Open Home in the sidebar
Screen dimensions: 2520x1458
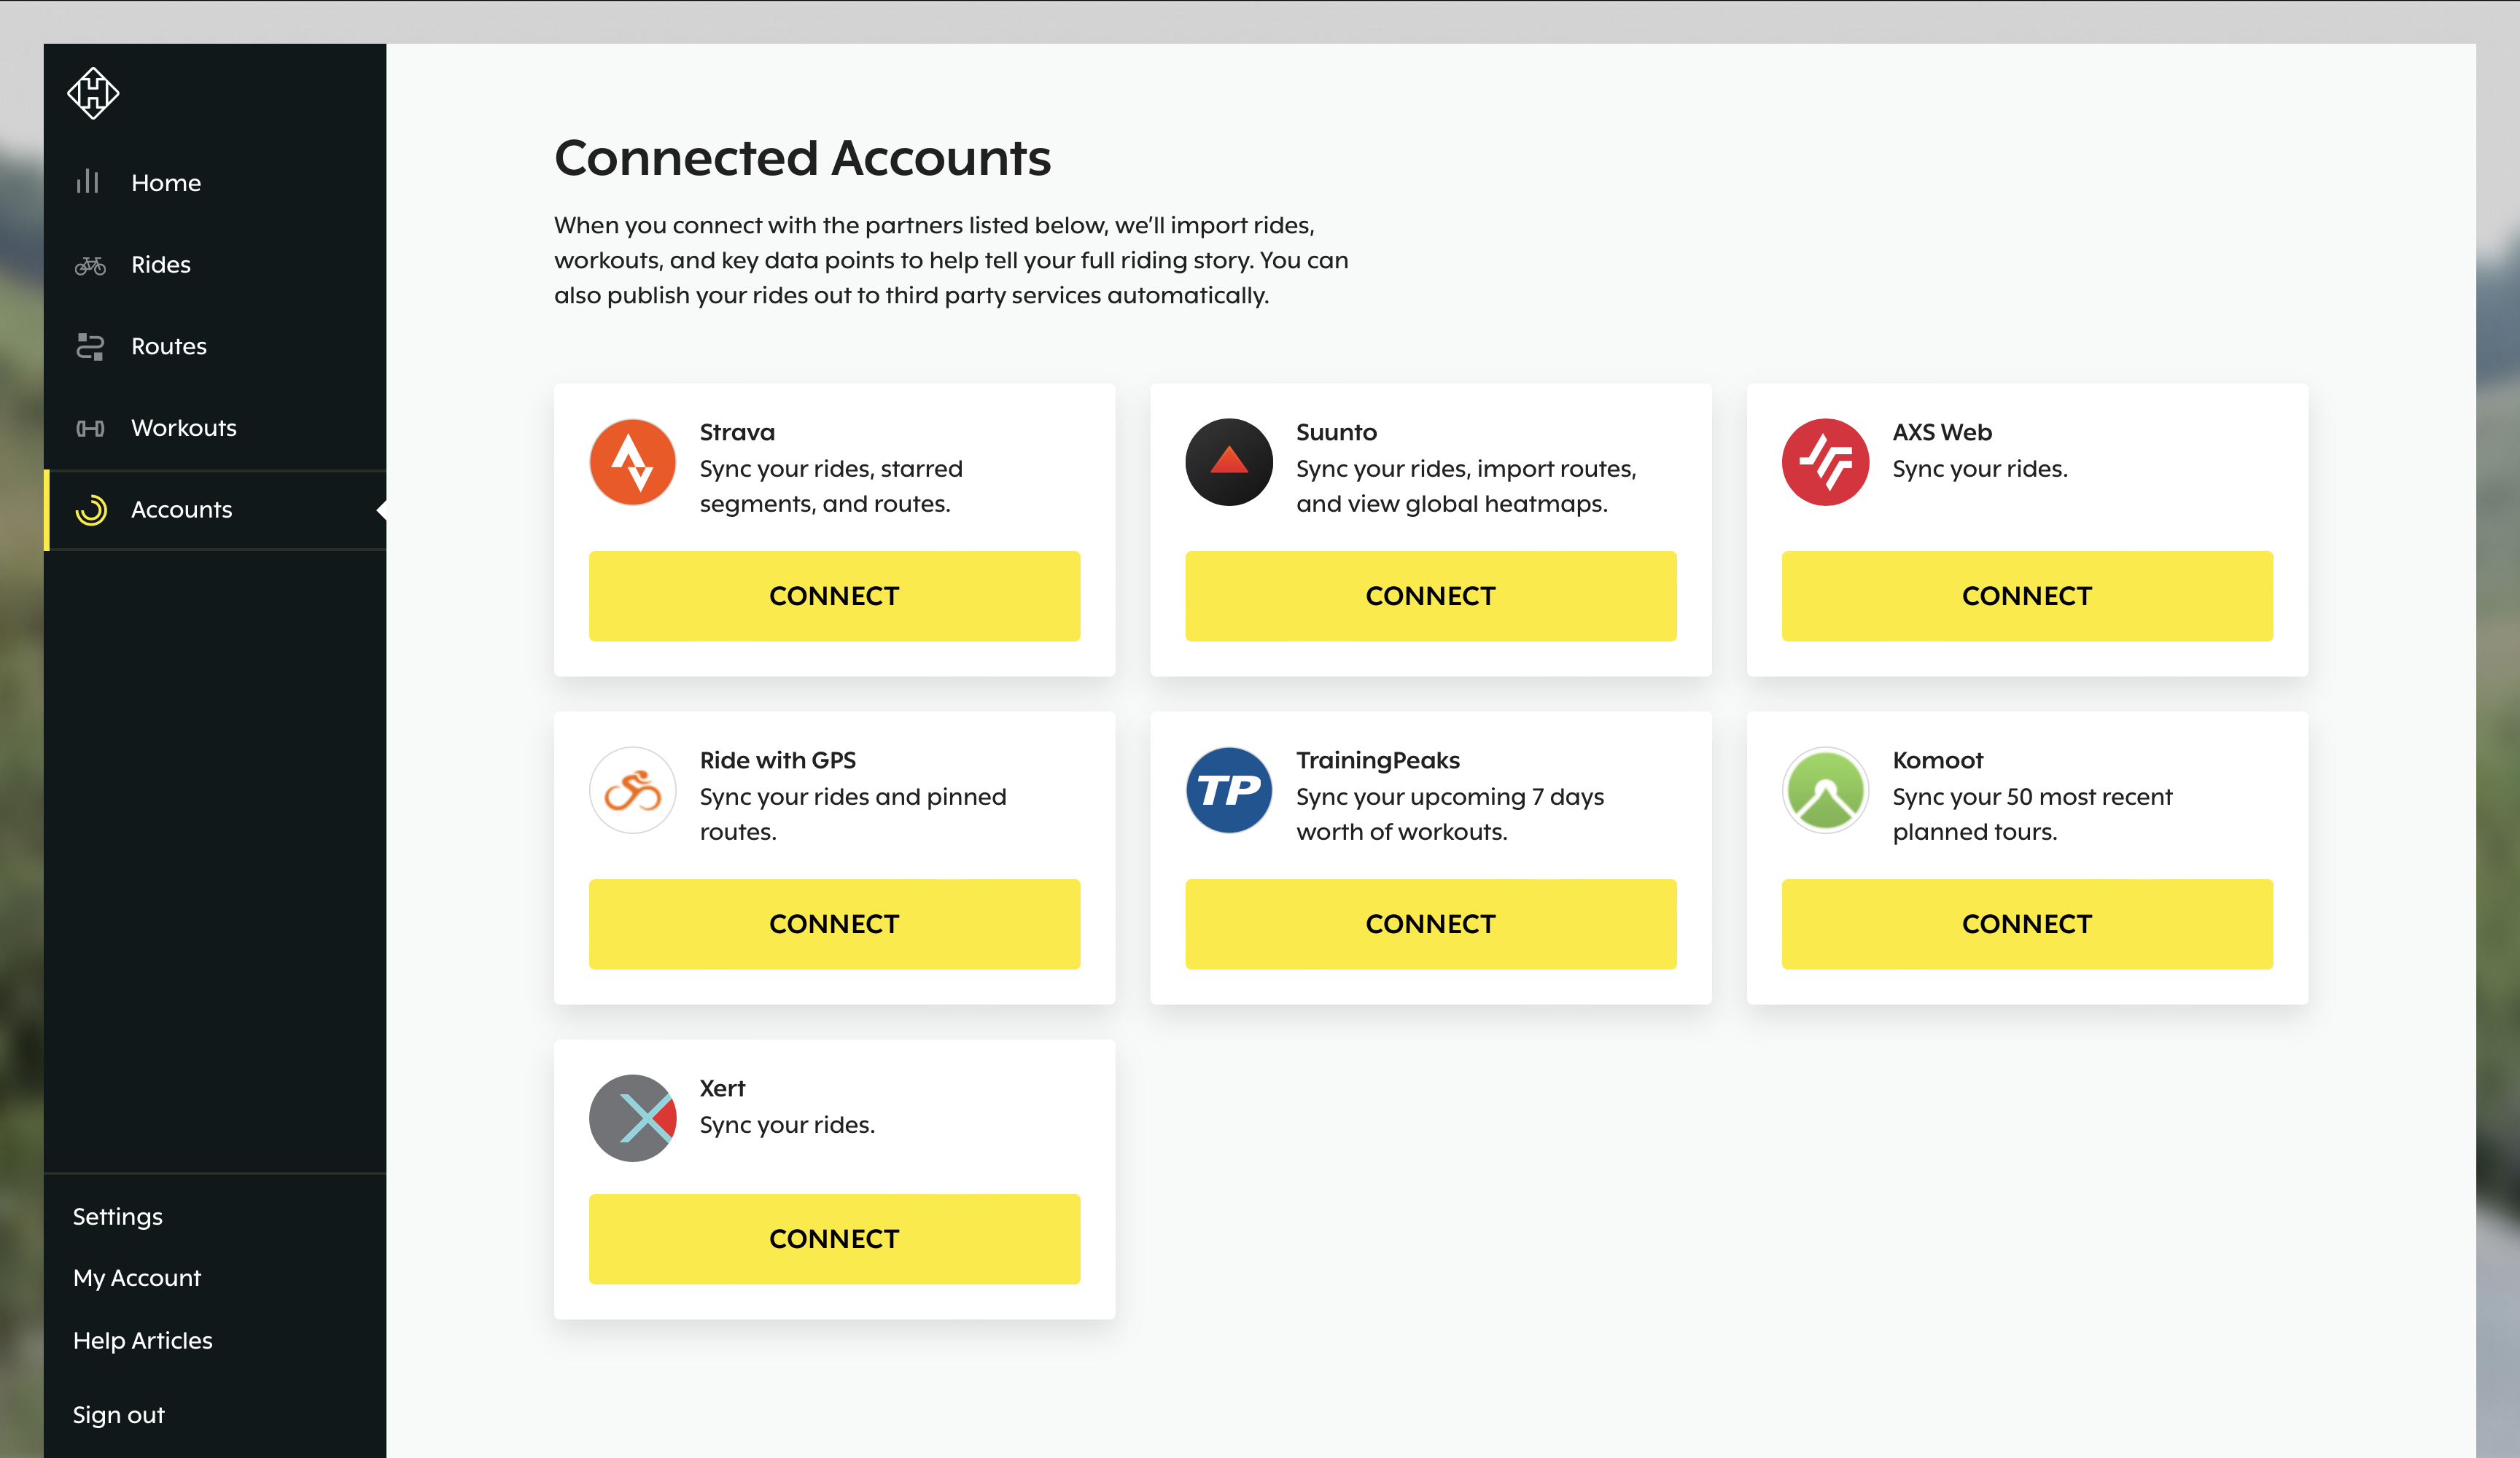tap(165, 183)
